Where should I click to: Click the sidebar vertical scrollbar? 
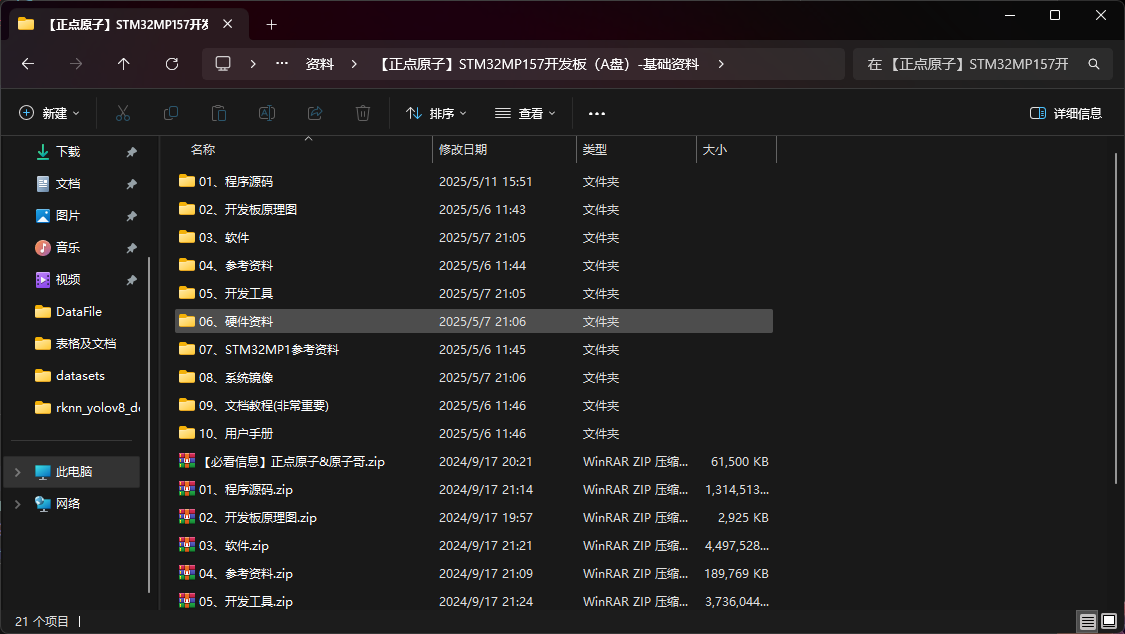pyautogui.click(x=149, y=425)
